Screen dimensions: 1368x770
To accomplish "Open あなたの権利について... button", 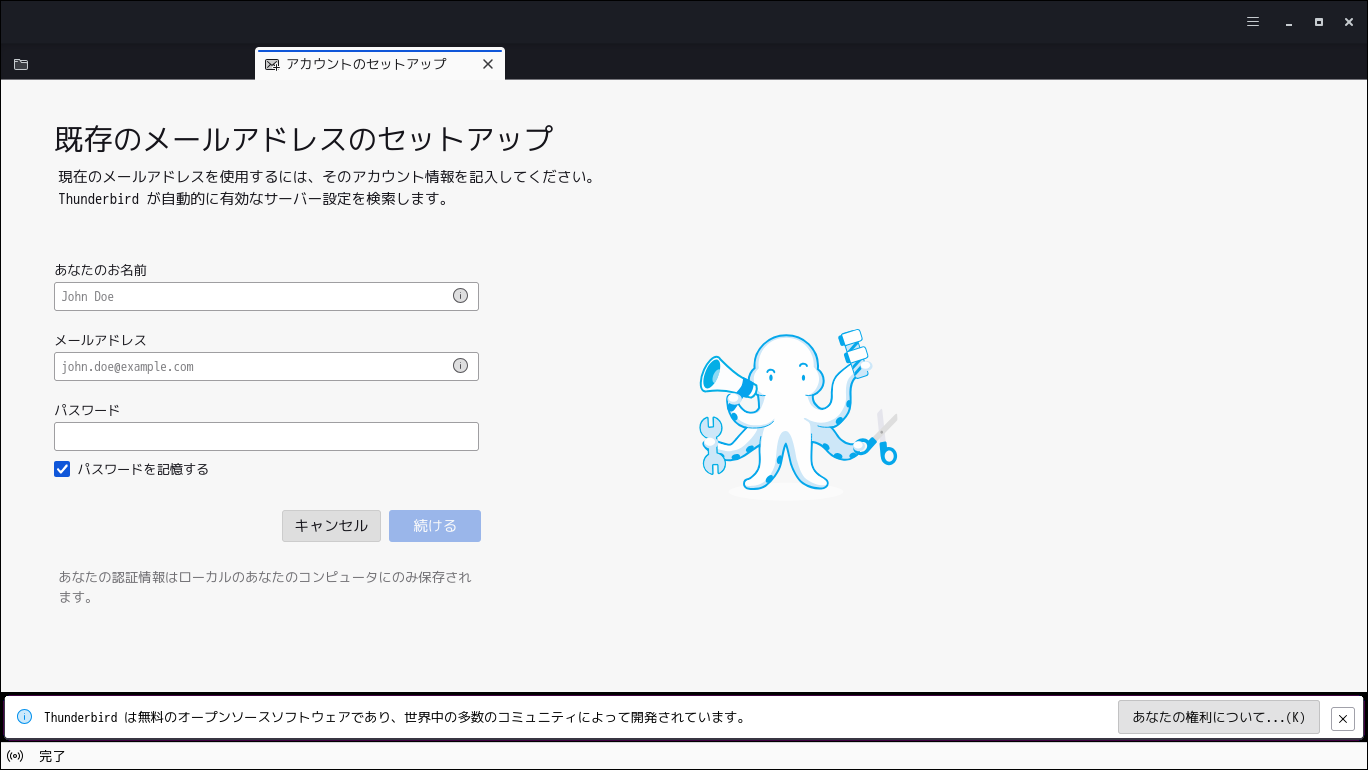I will tap(1219, 717).
